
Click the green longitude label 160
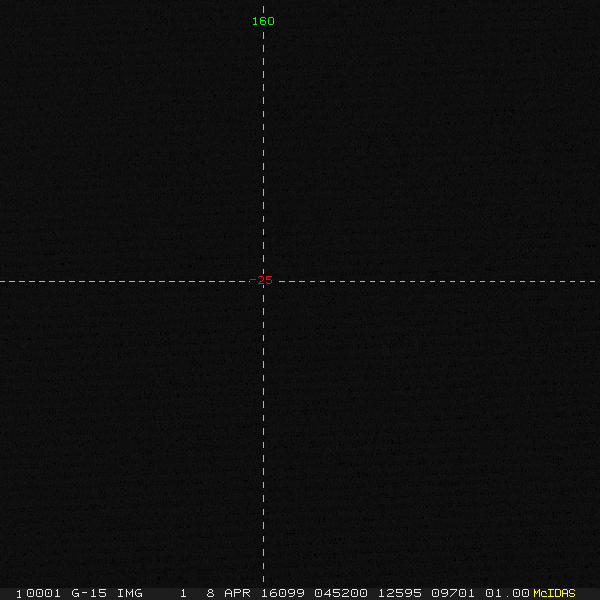click(x=263, y=21)
